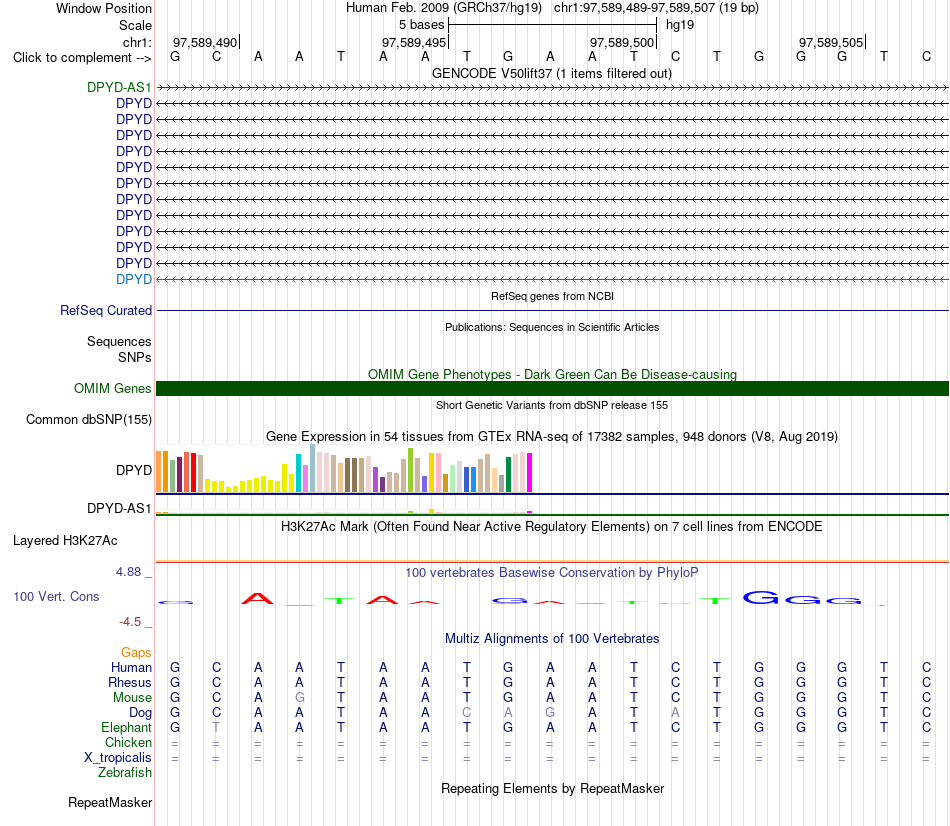Screen dimensions: 950x826
Task: Click the "Elephant" alignment row label
Action: click(x=126, y=727)
